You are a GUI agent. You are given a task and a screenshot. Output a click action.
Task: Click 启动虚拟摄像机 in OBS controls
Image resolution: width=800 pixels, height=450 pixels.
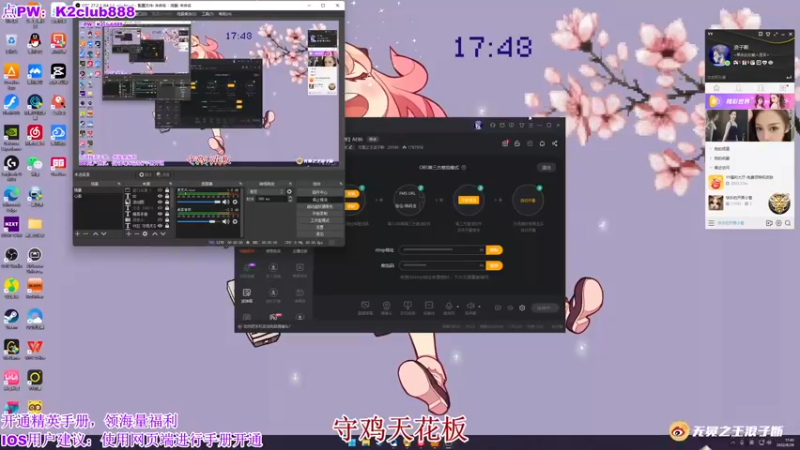point(320,207)
